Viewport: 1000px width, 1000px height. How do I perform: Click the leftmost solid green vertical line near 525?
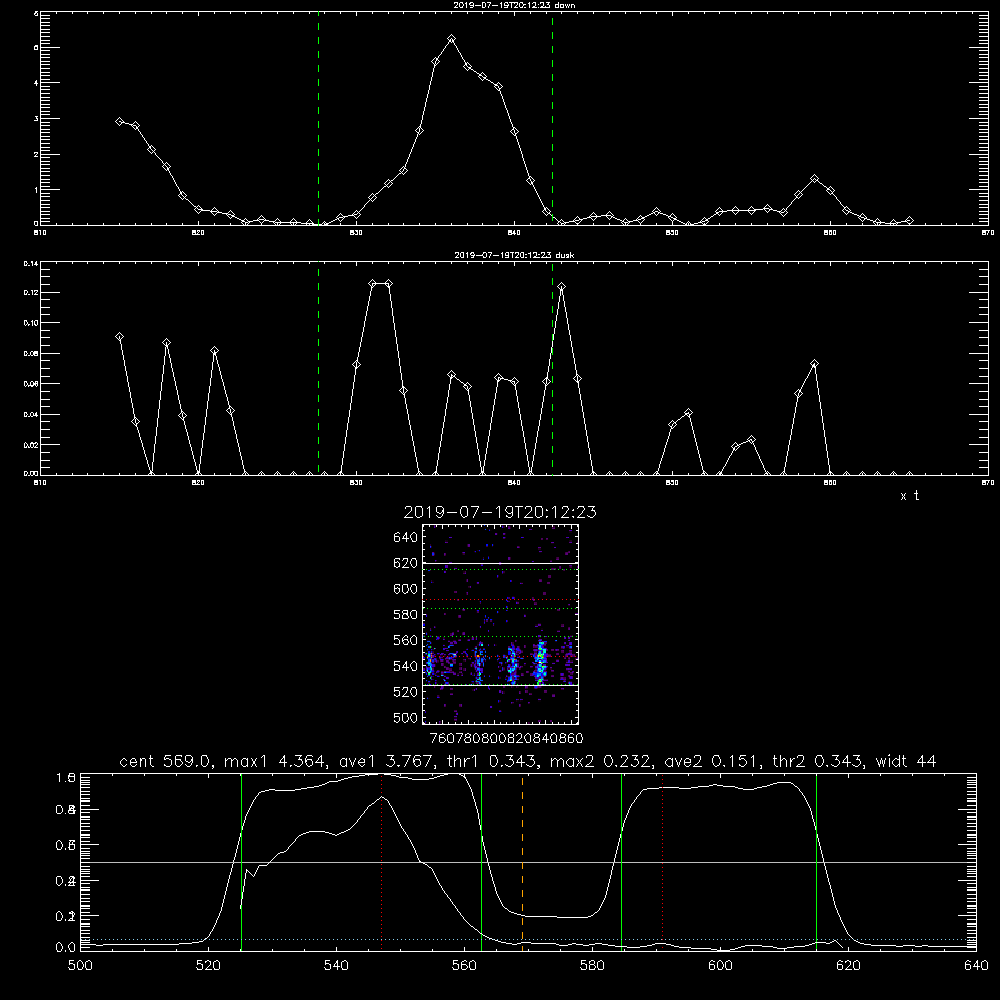click(241, 861)
